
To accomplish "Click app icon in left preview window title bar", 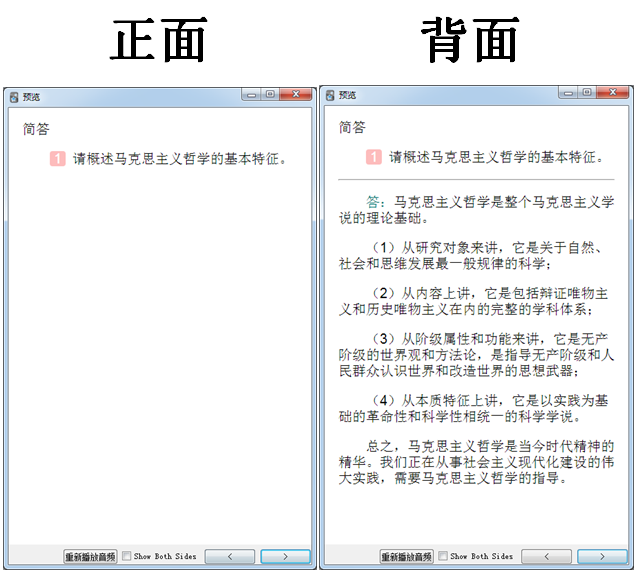I will pyautogui.click(x=14, y=97).
